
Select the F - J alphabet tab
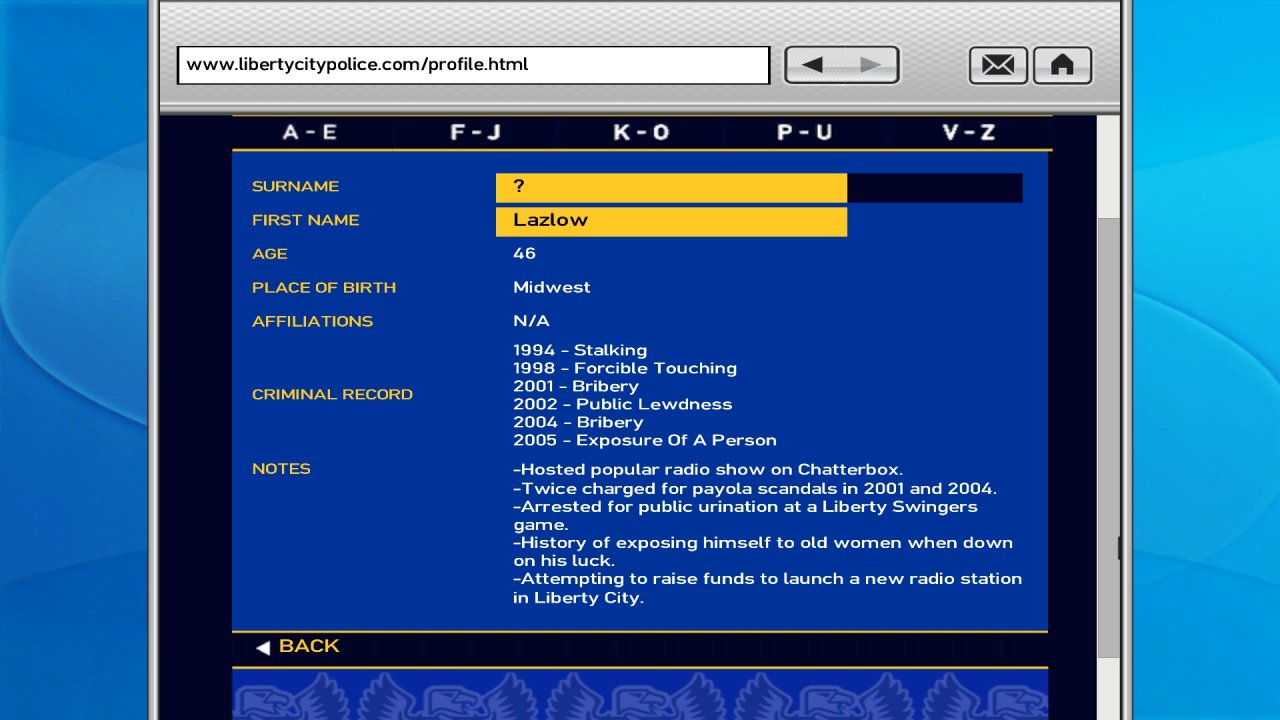475,132
